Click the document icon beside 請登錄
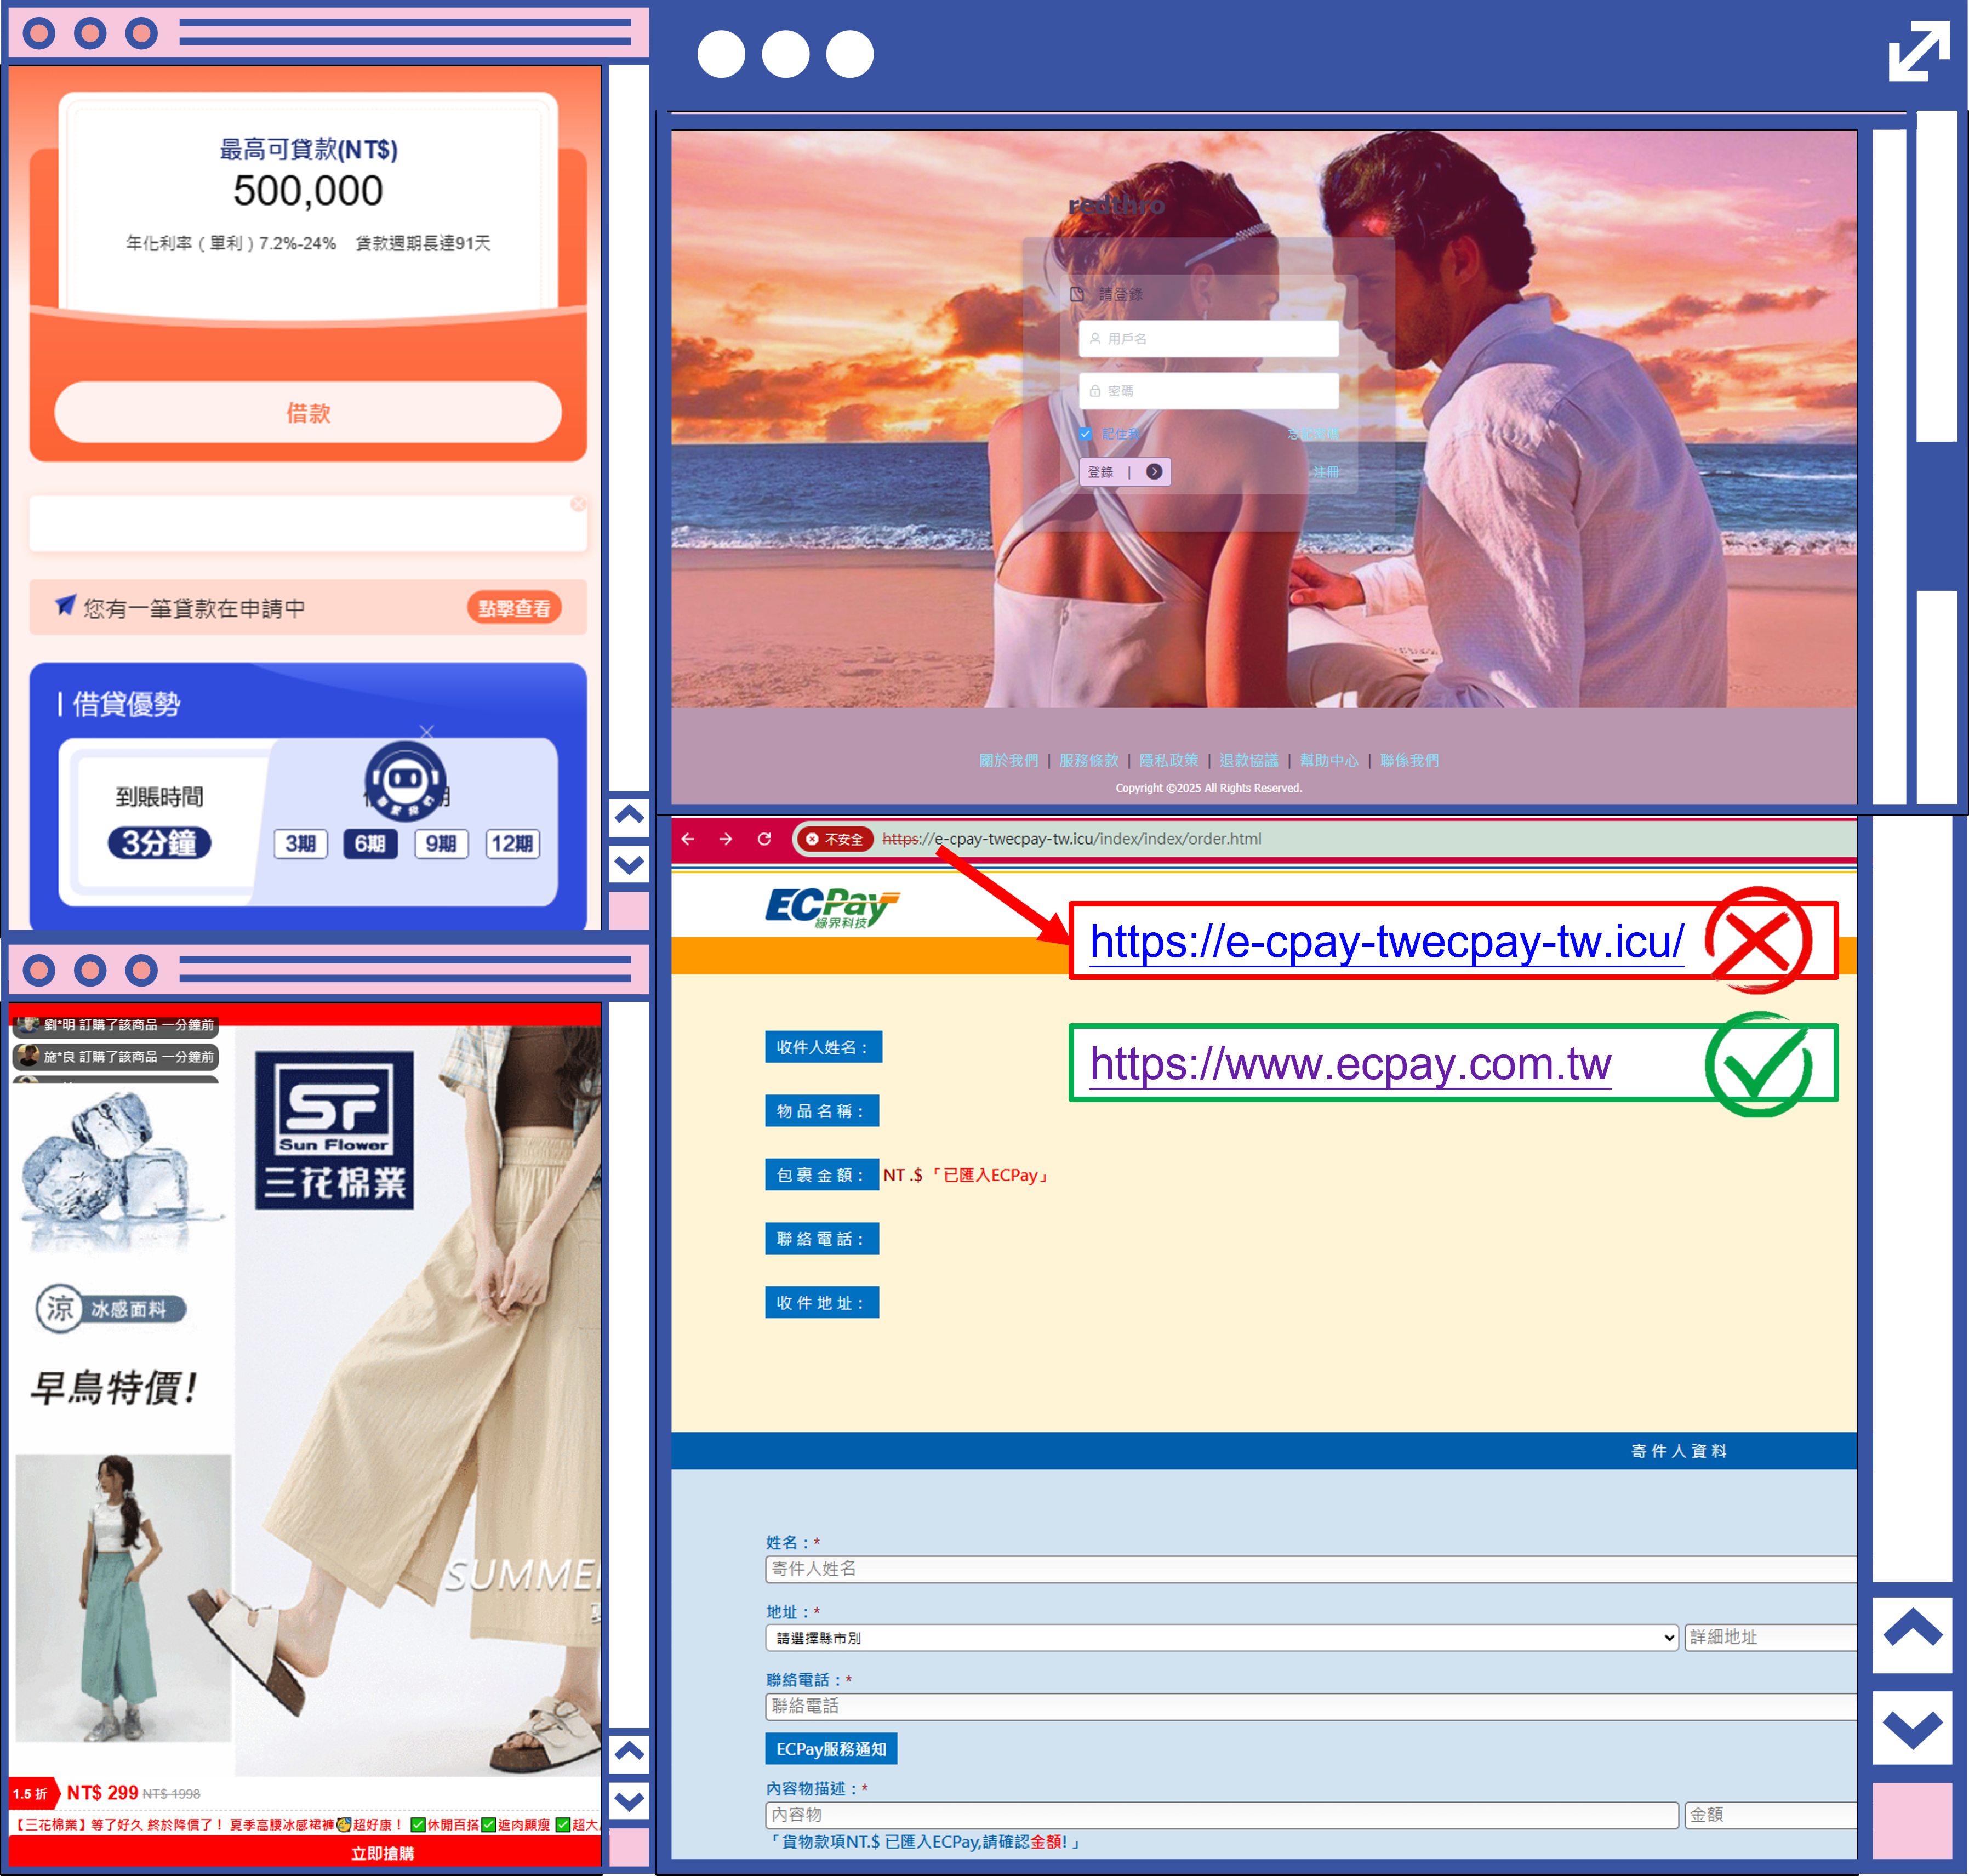The image size is (1969, 1876). (x=1077, y=294)
